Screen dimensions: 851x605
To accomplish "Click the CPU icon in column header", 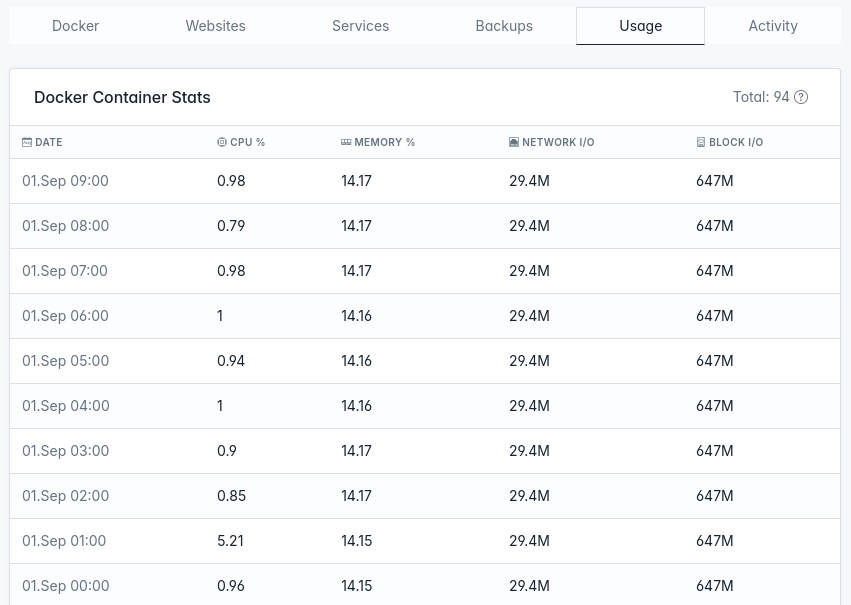I will pyautogui.click(x=222, y=142).
